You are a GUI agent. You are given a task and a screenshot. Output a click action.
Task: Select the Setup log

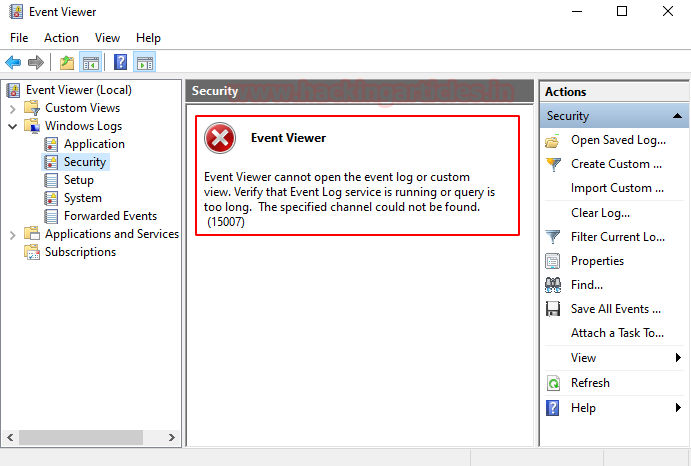pos(79,180)
